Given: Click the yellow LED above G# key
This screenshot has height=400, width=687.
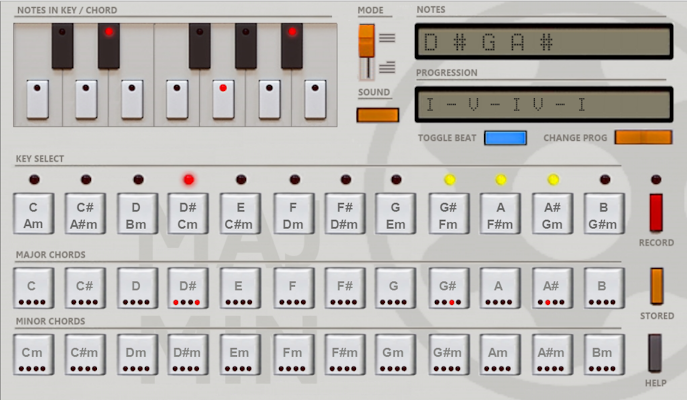Looking at the screenshot, I should (450, 180).
